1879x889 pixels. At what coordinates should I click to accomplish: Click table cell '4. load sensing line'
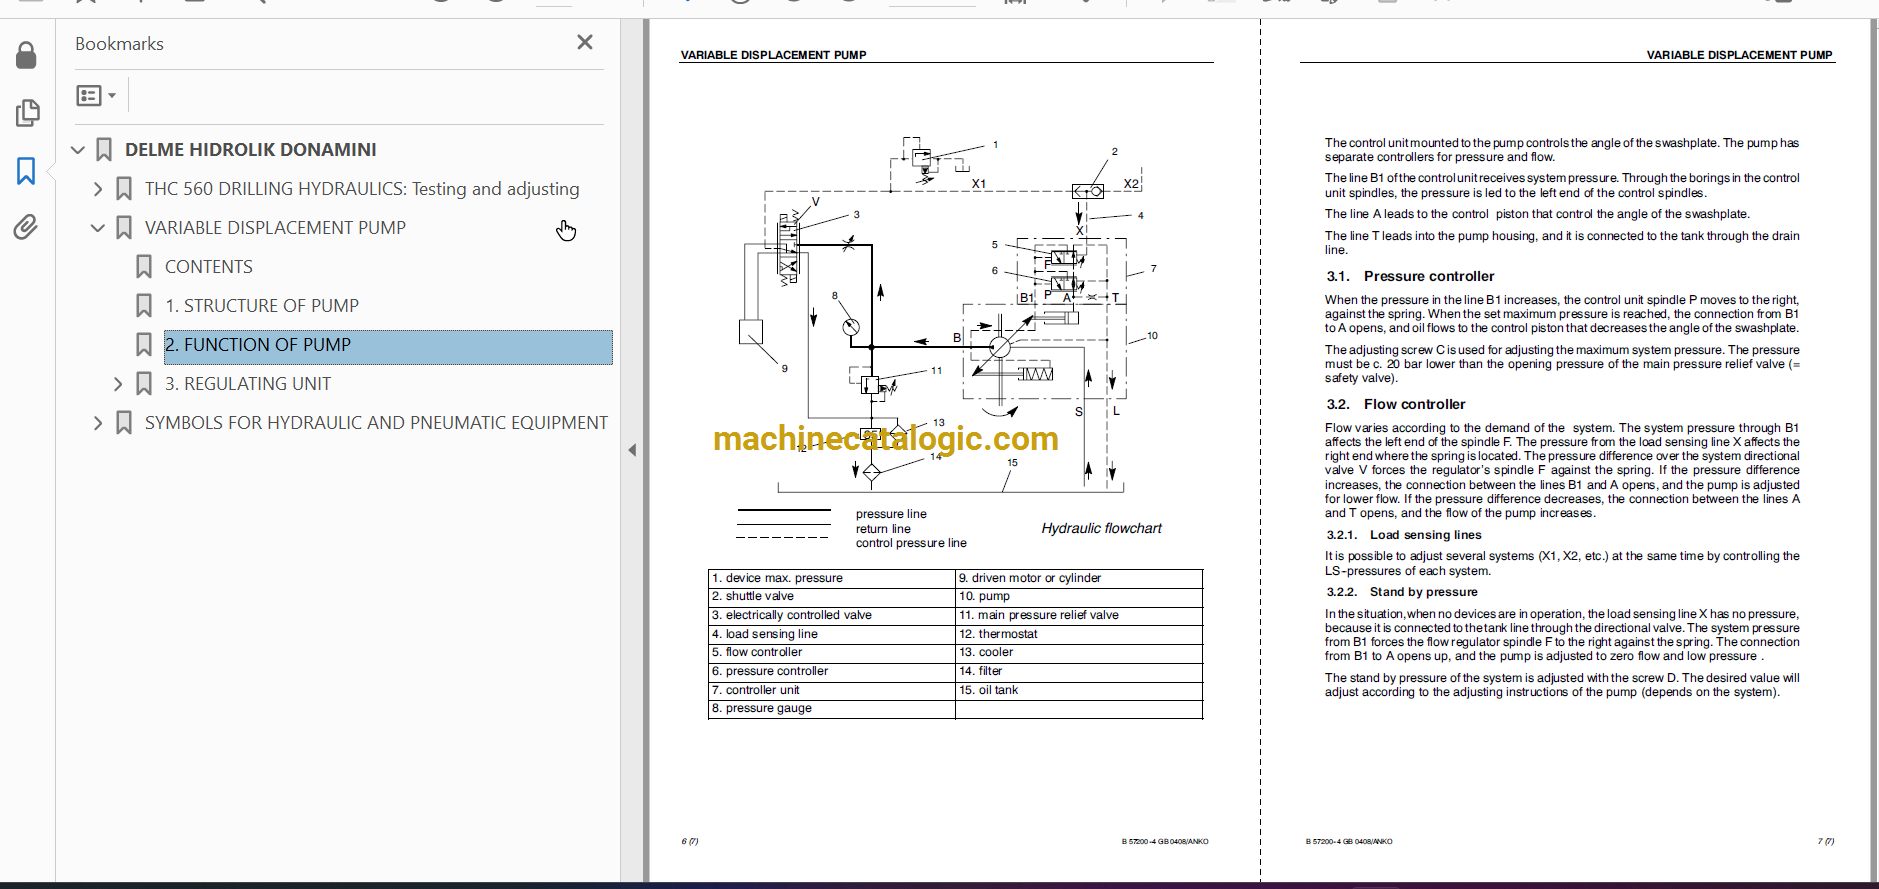pyautogui.click(x=832, y=634)
